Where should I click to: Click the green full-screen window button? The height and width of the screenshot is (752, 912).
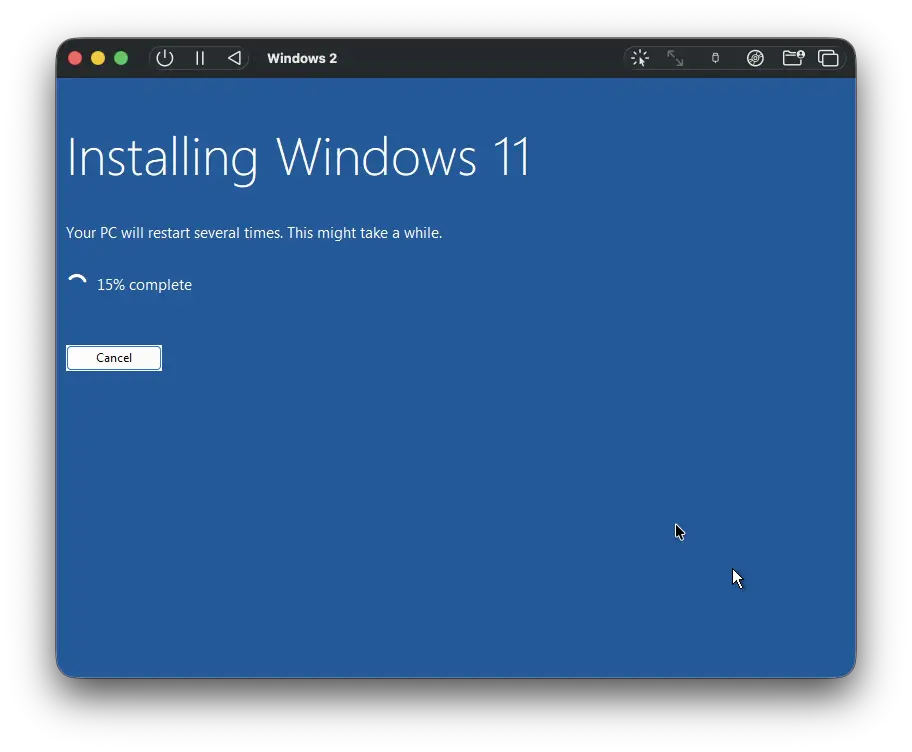(121, 58)
